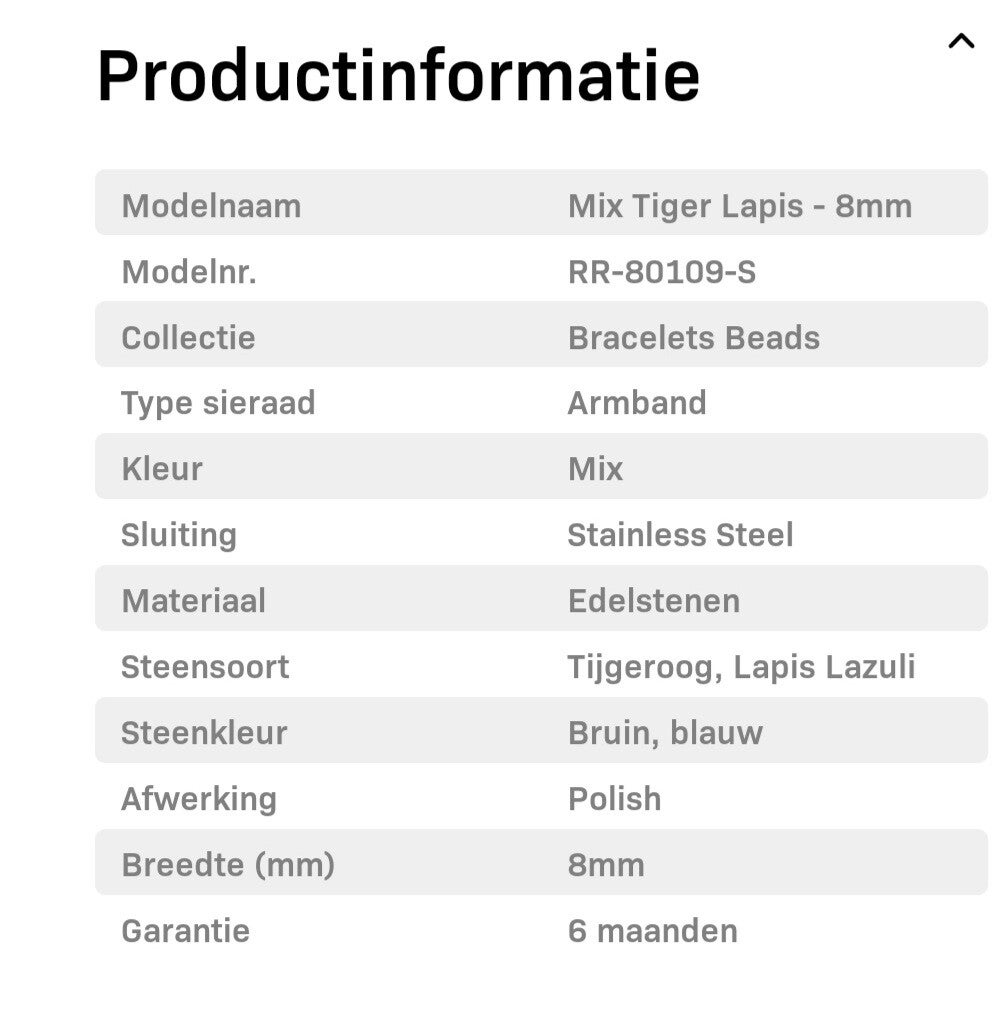Select the Tijgeroog, Lapis Lazuli text
The height and width of the screenshot is (1020, 1000).
(741, 667)
